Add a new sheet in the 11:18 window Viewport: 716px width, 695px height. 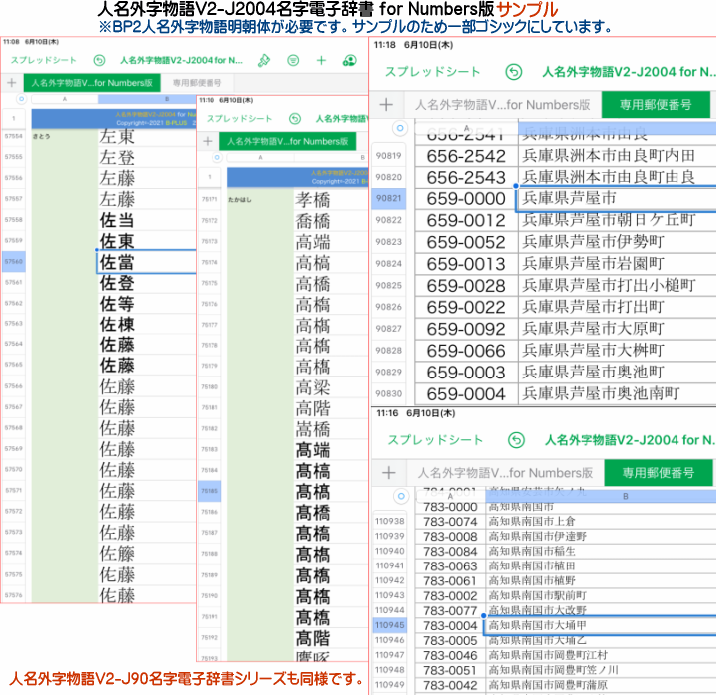point(386,105)
